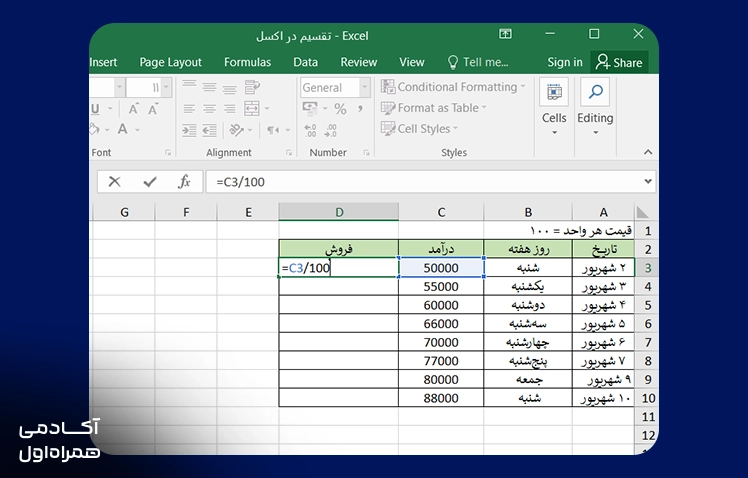Apply fill color paint bucket
The image size is (748, 478).
coord(95,129)
